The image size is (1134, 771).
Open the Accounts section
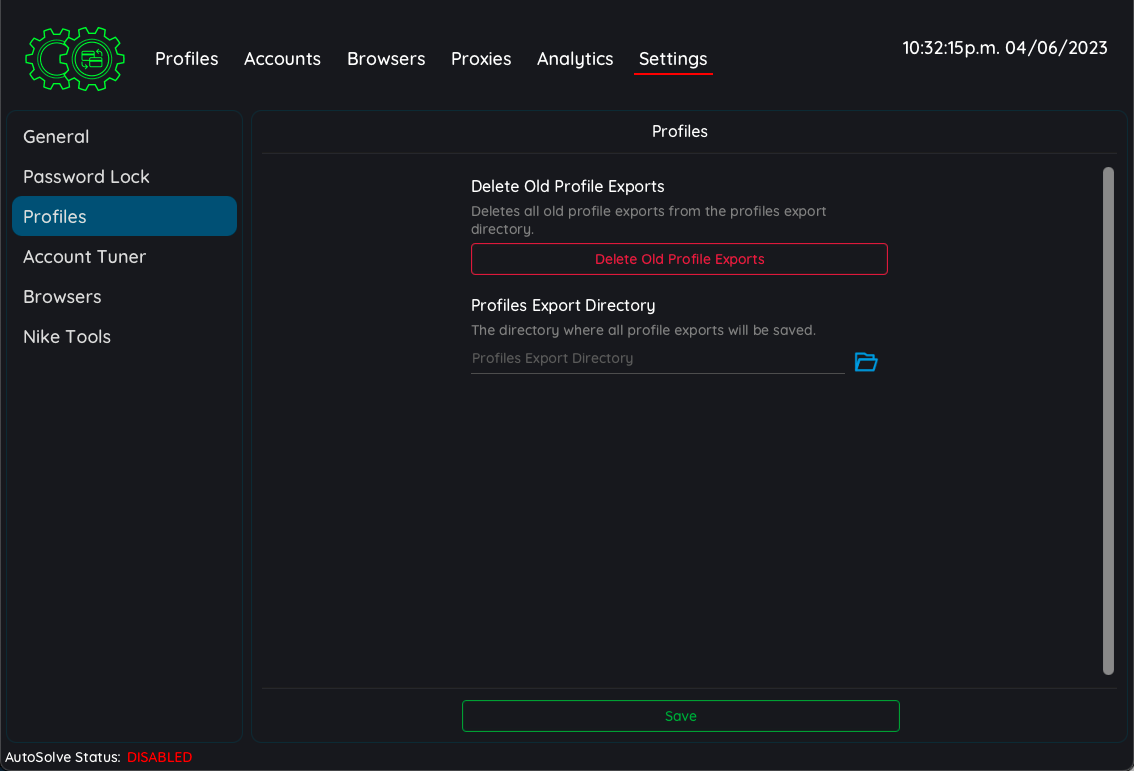282,59
